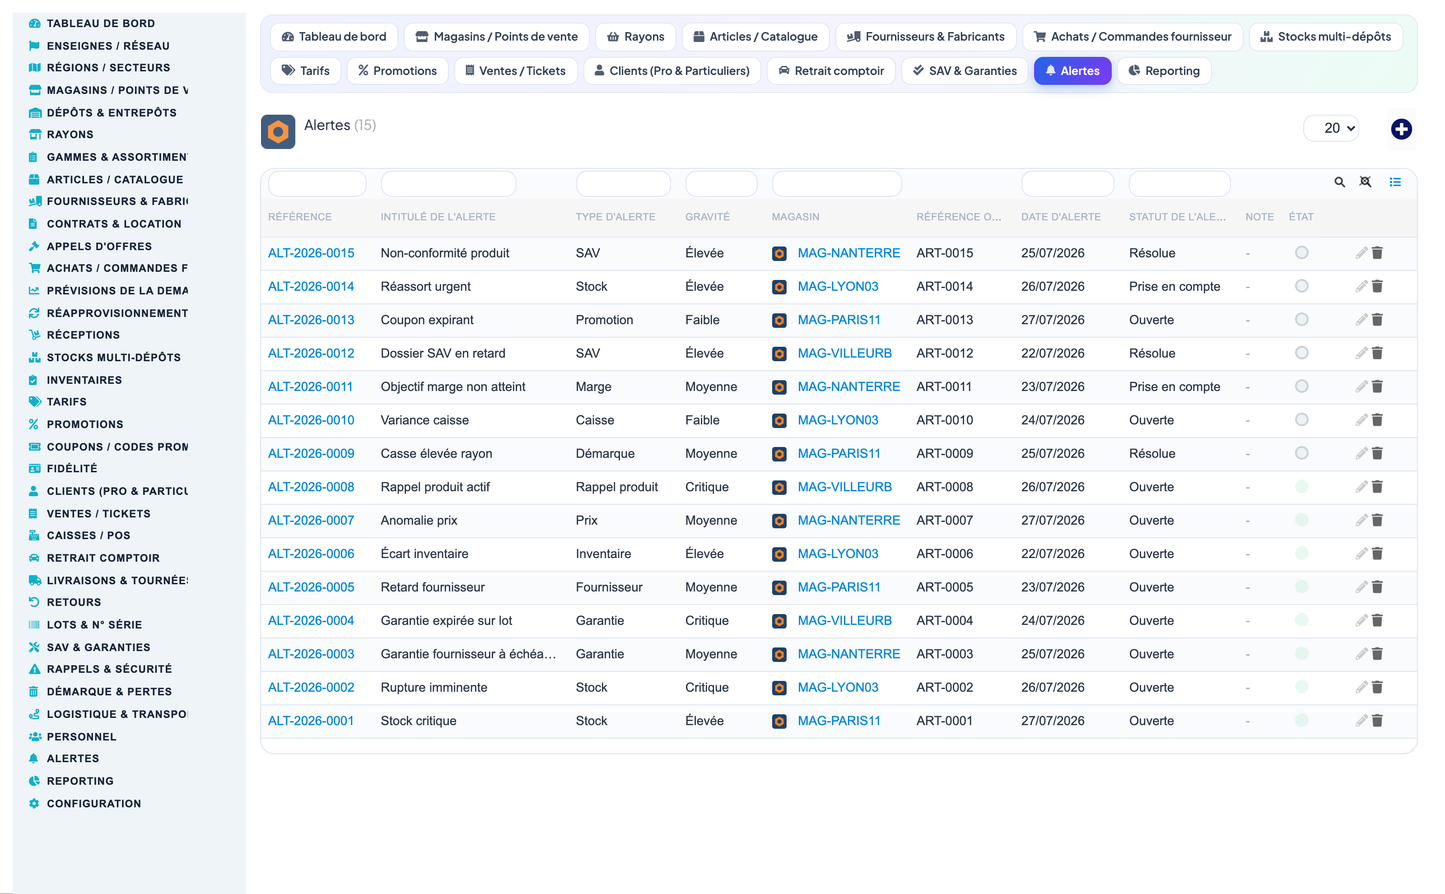Open the column list view icon
The height and width of the screenshot is (894, 1445).
tap(1395, 182)
